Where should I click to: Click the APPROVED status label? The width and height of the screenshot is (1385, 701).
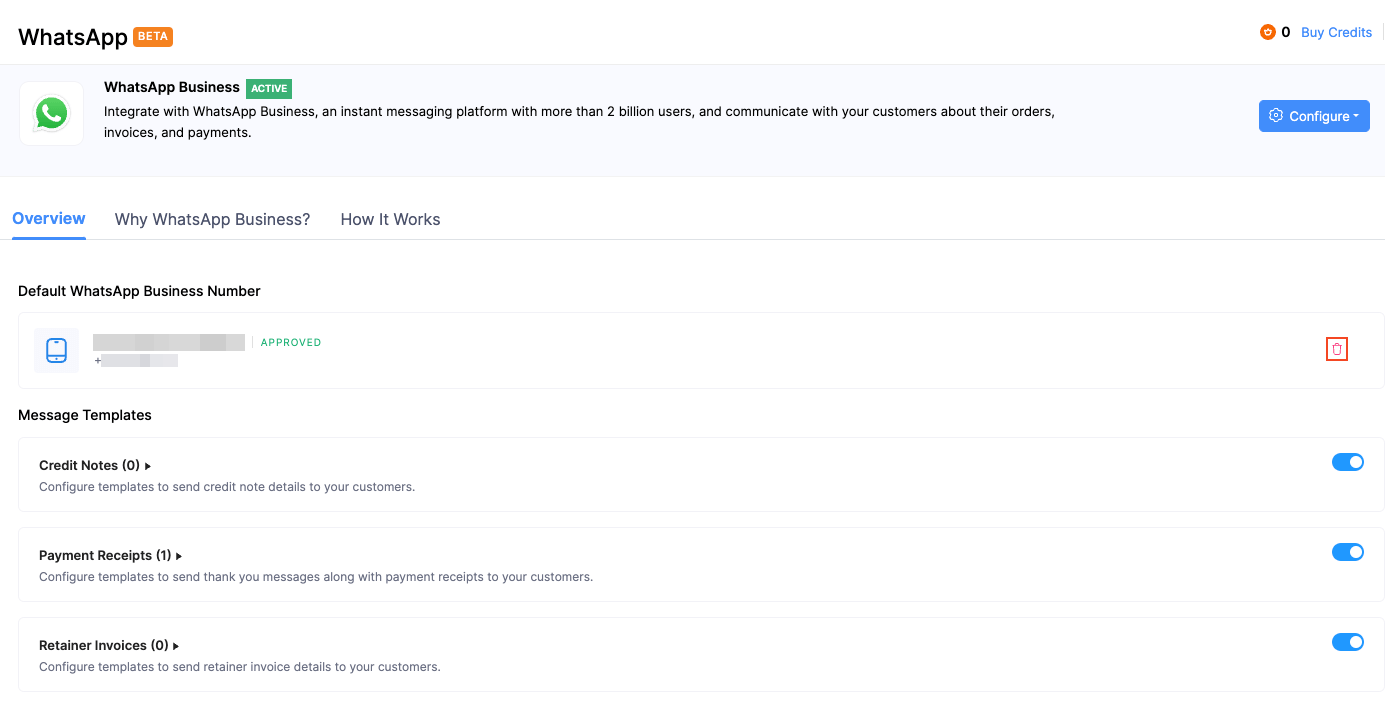(x=291, y=342)
